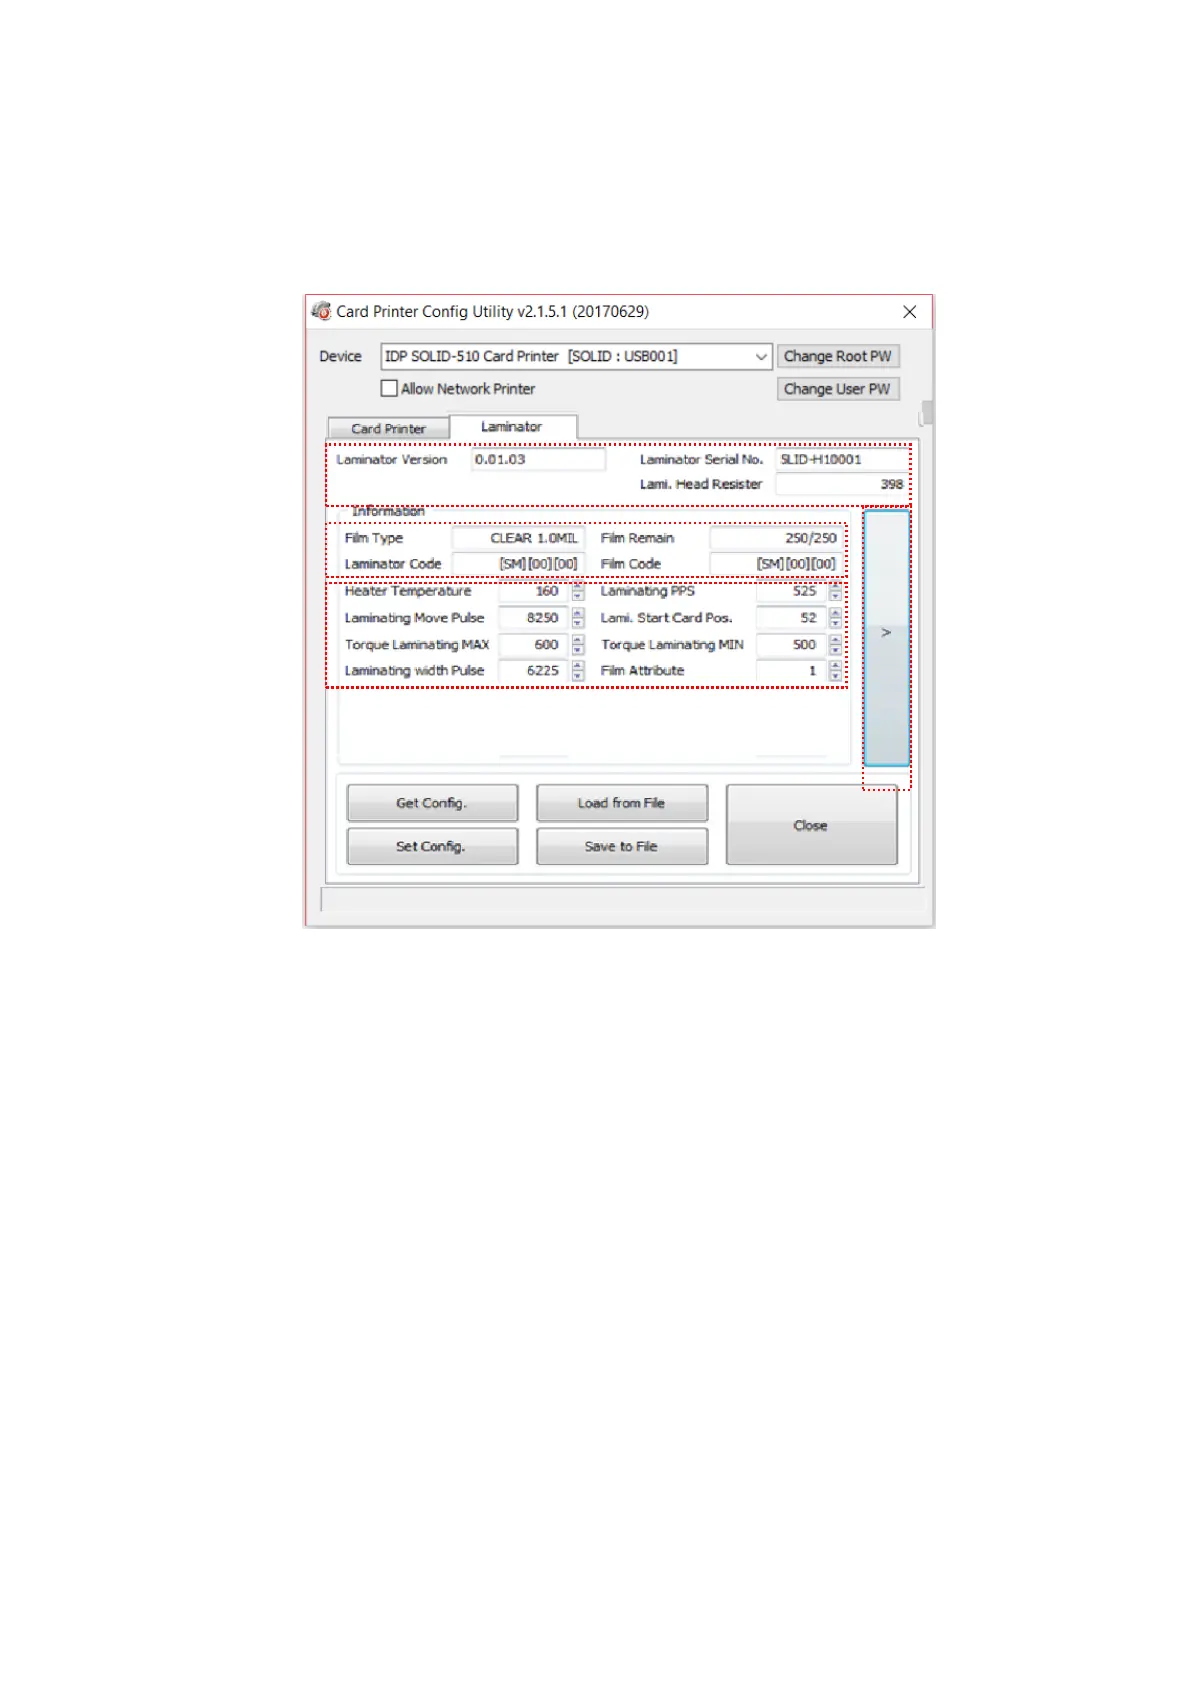1191x1684 pixels.
Task: Click the Heater Temperature label
Action: click(408, 591)
